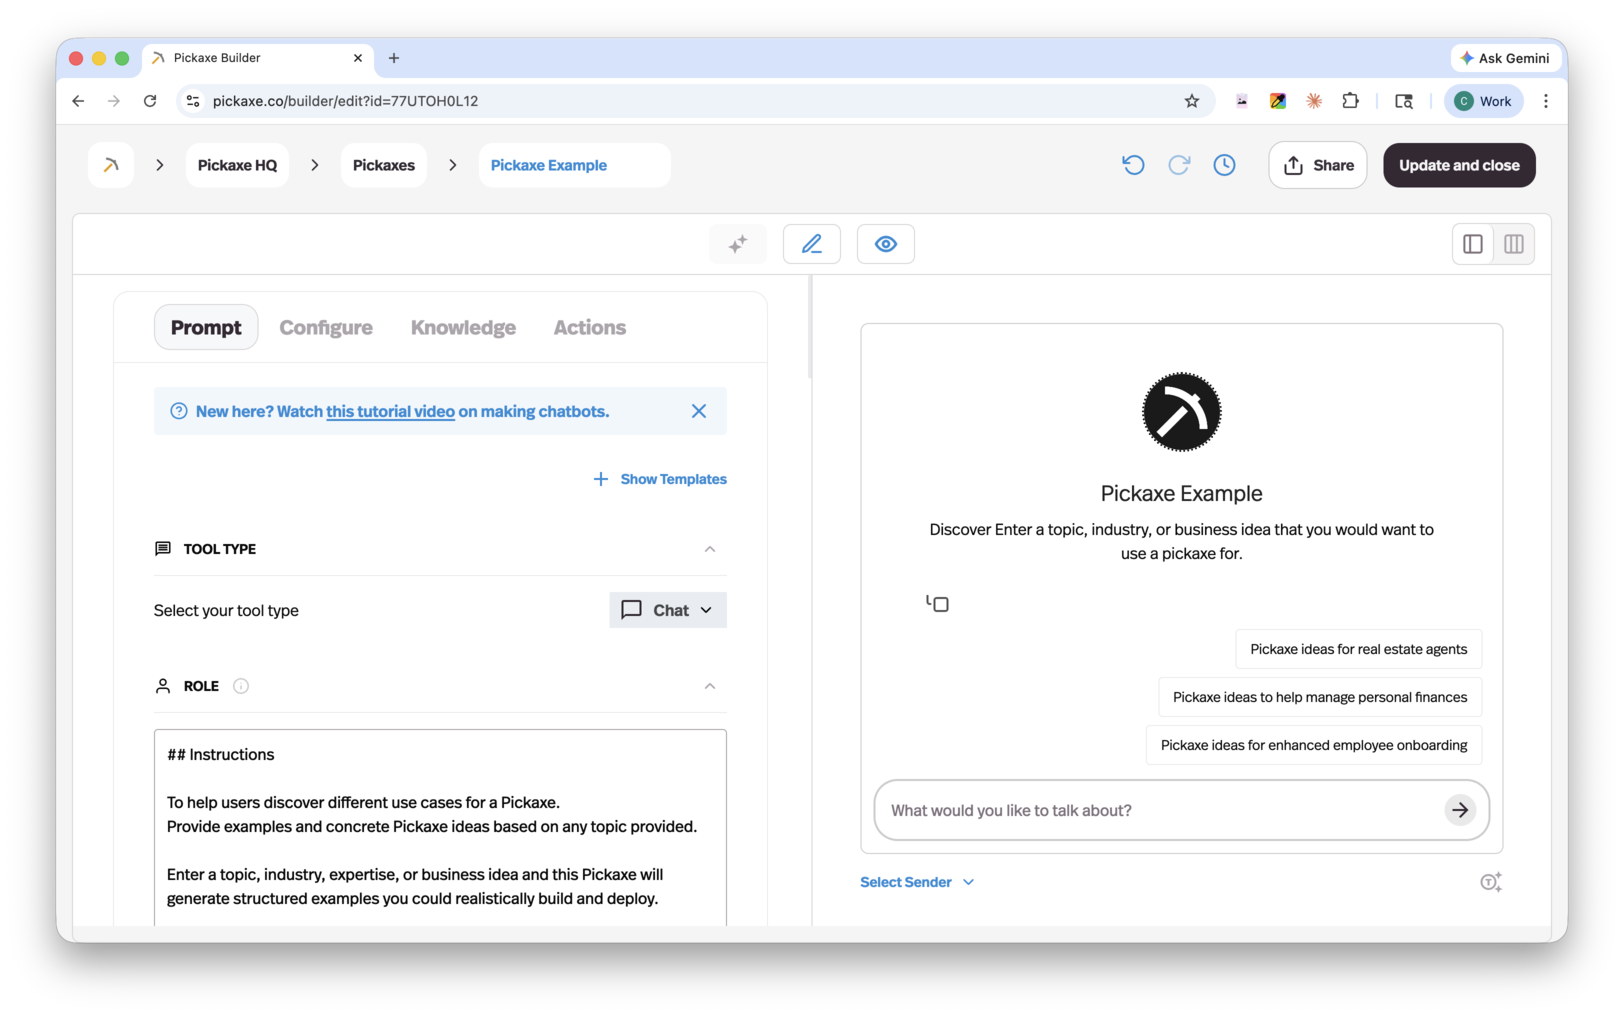Image resolution: width=1624 pixels, height=1017 pixels.
Task: Open the Work profile button
Action: [x=1483, y=101]
